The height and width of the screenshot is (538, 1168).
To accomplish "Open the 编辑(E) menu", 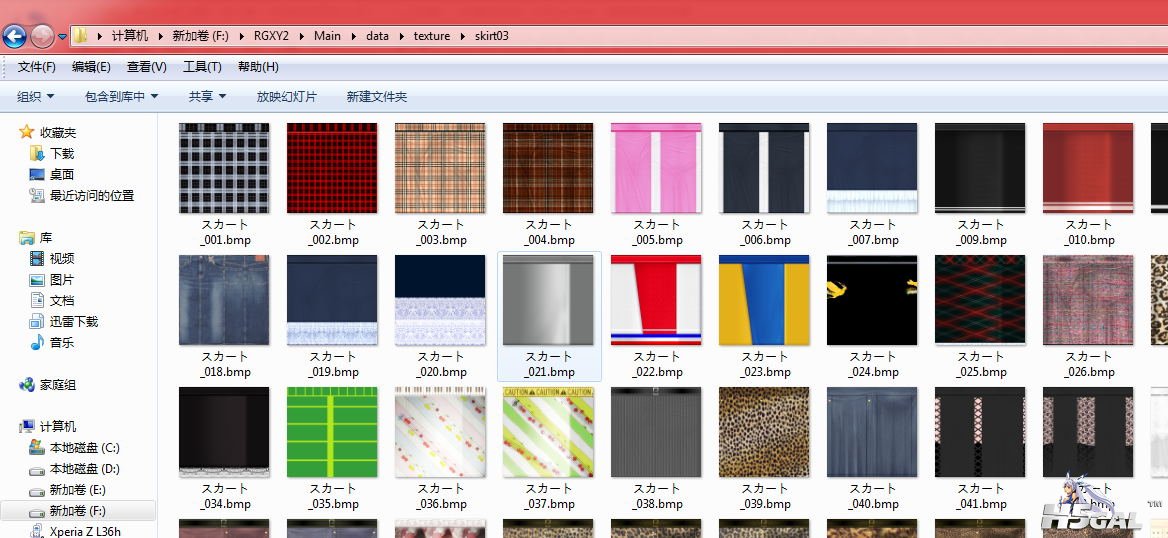I will [x=91, y=67].
